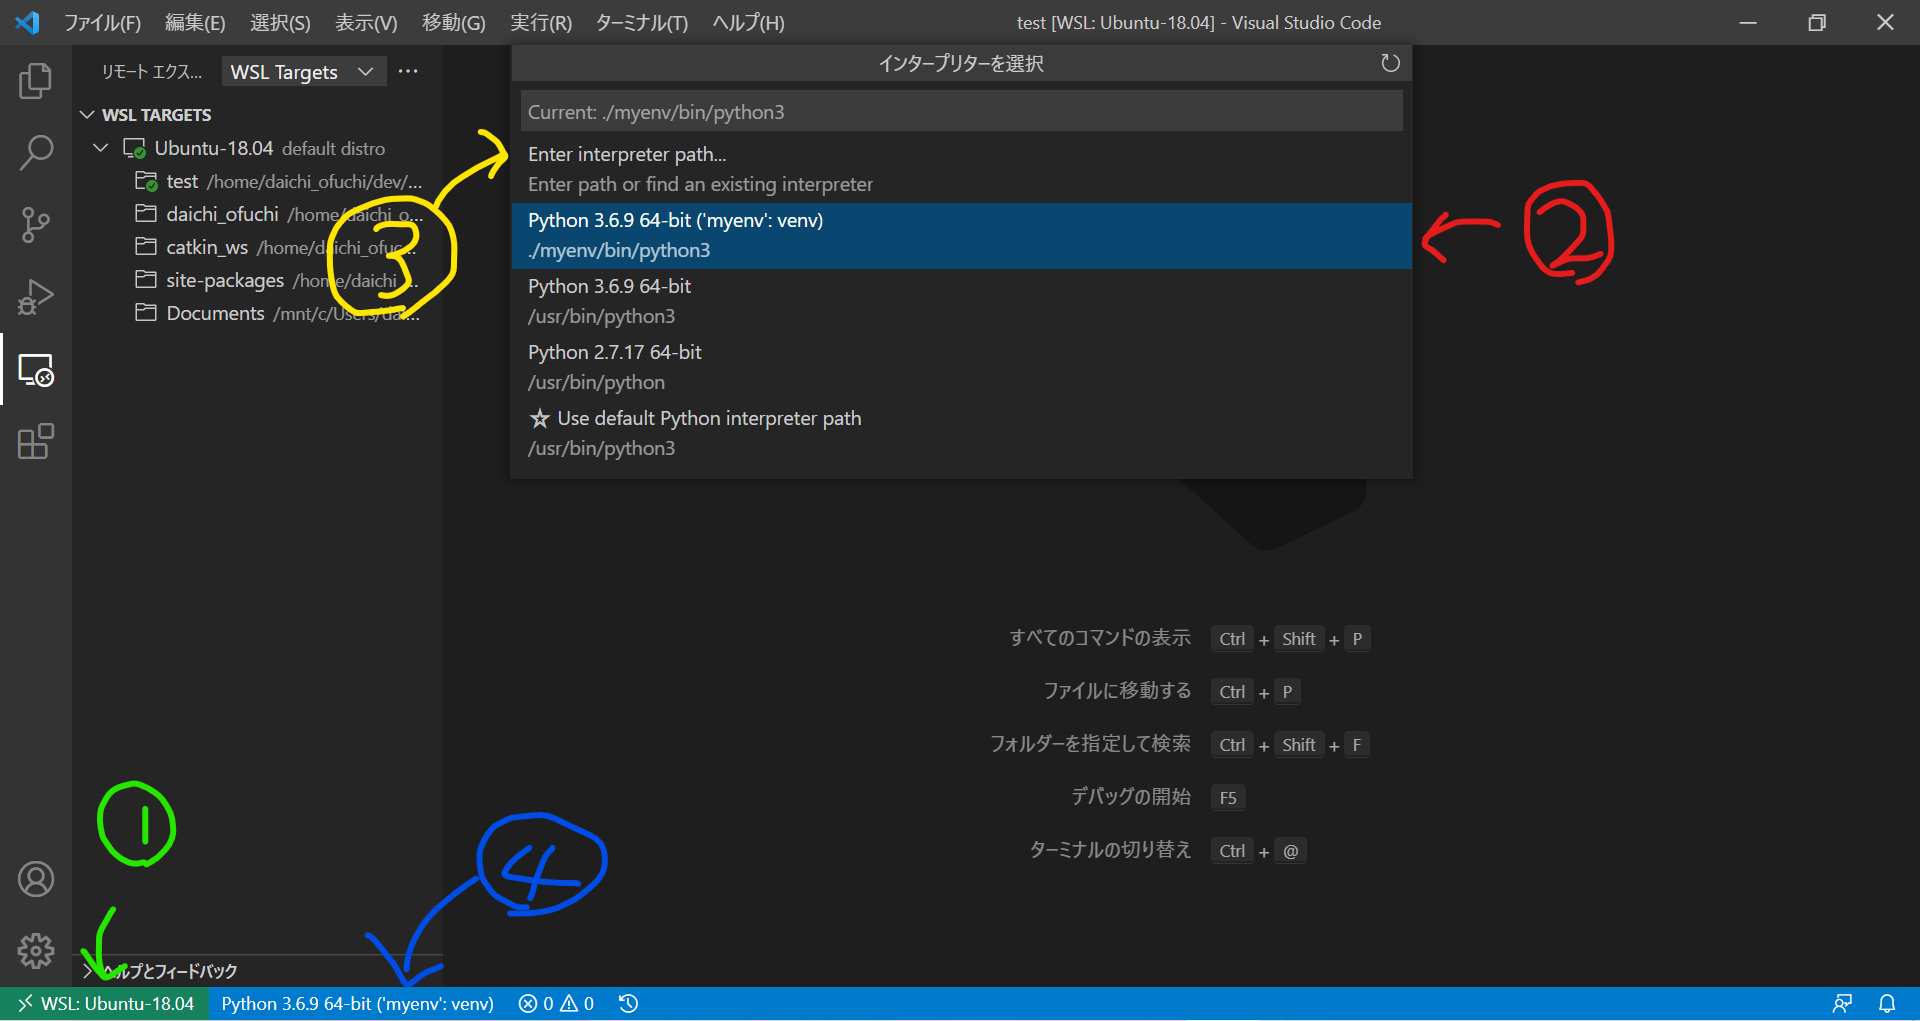Select Ubuntu-18.04 default distro row
The width and height of the screenshot is (1920, 1021).
click(258, 148)
